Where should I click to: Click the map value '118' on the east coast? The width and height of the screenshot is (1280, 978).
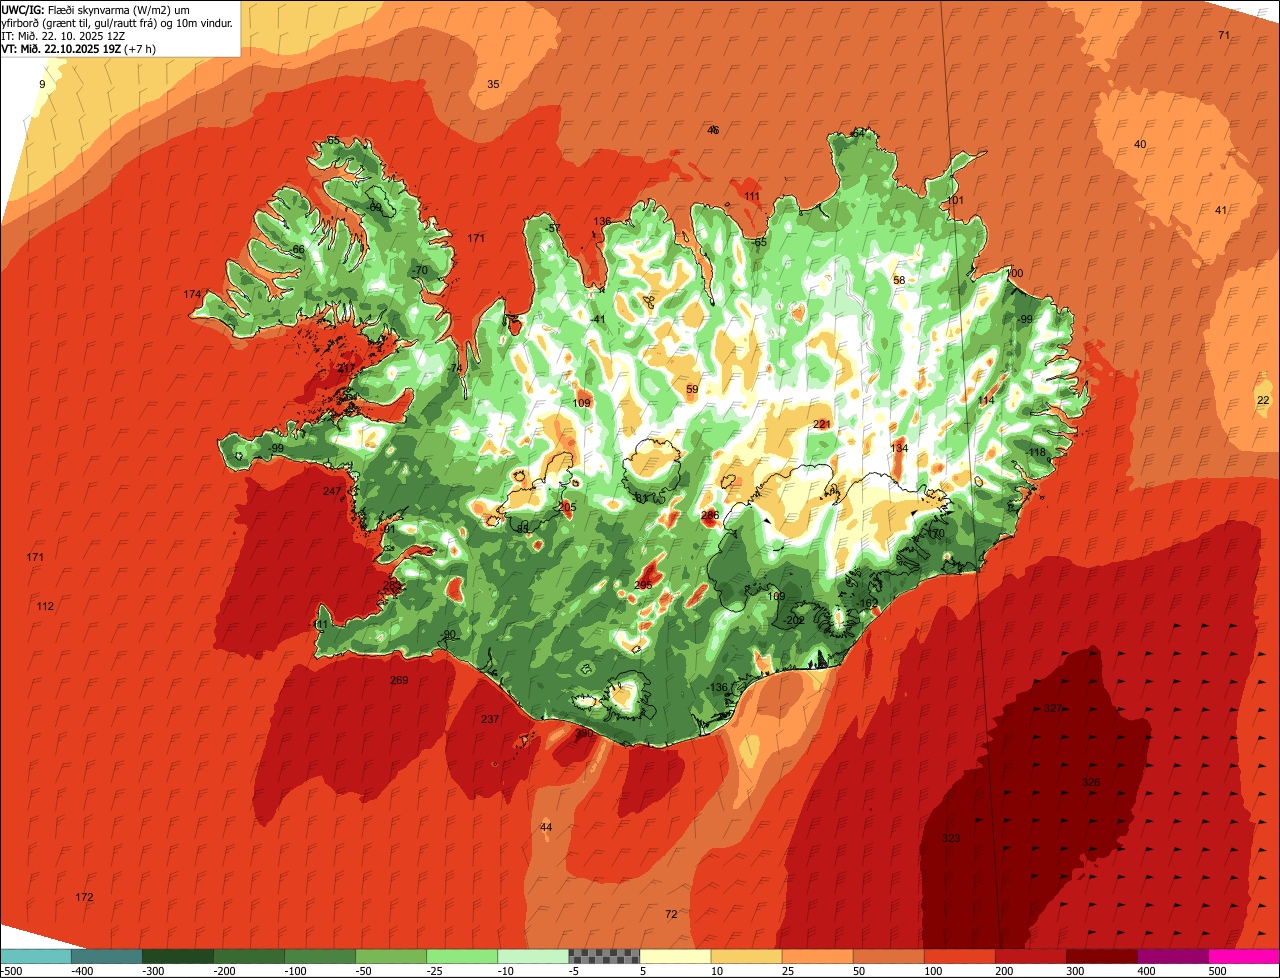(1036, 452)
